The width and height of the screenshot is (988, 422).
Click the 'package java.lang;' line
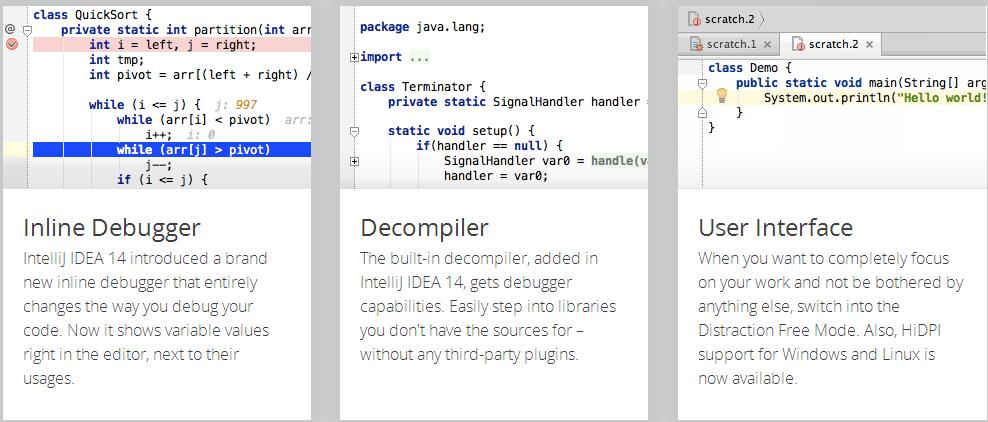tap(423, 27)
